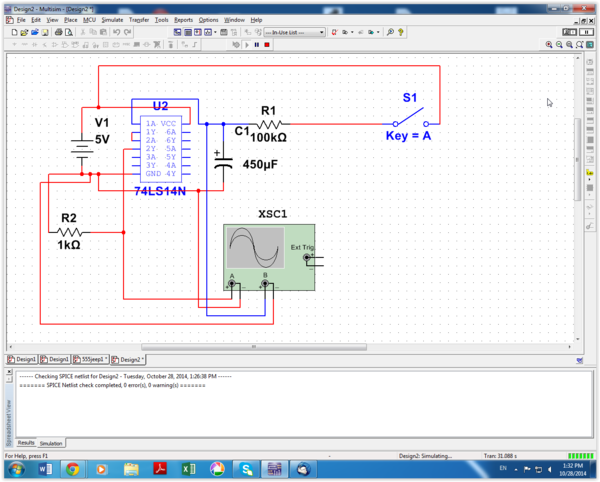Image resolution: width=600 pixels, height=482 pixels.
Task: Click the simulation pause switch button
Action: [587, 32]
